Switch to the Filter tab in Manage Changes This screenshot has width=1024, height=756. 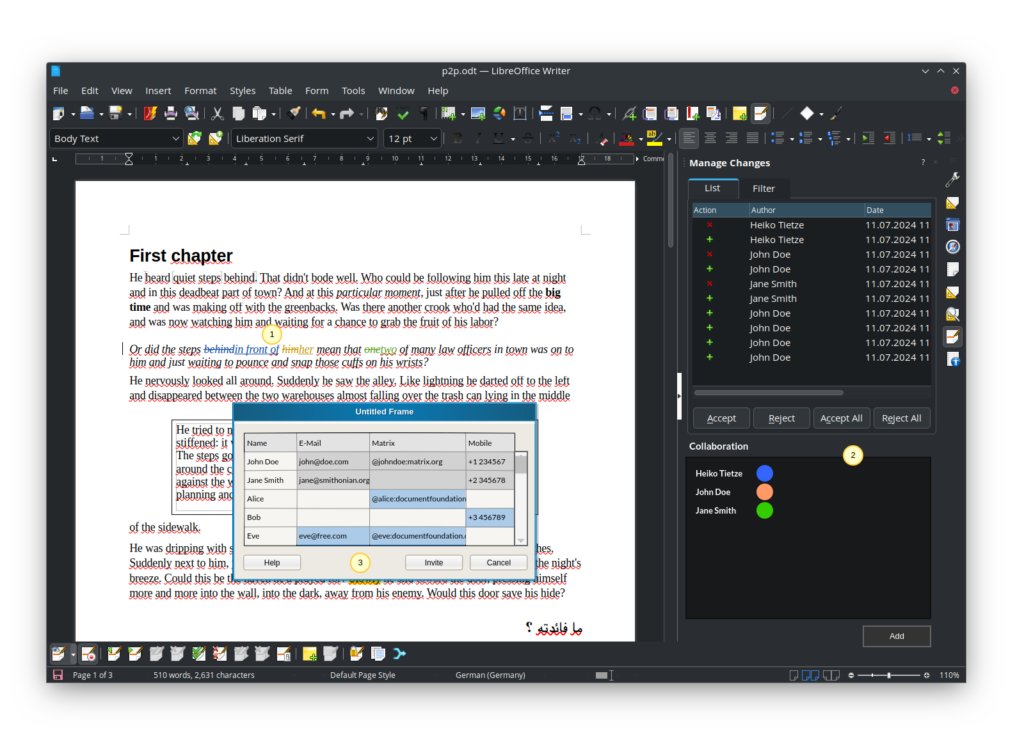[x=764, y=188]
